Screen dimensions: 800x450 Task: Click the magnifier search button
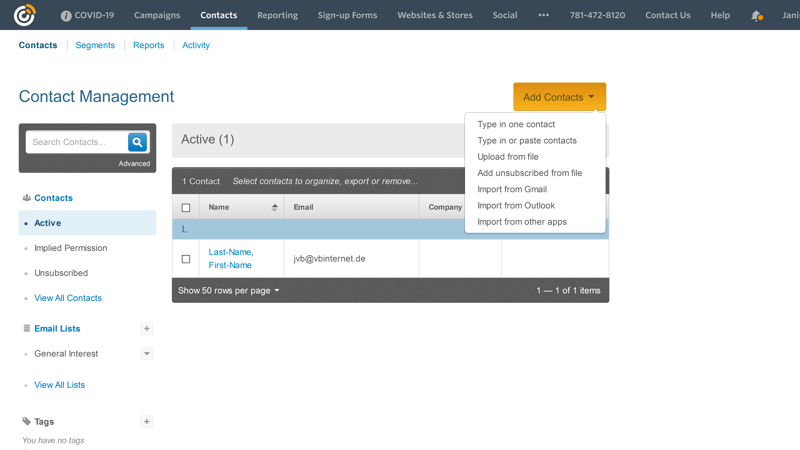point(137,142)
